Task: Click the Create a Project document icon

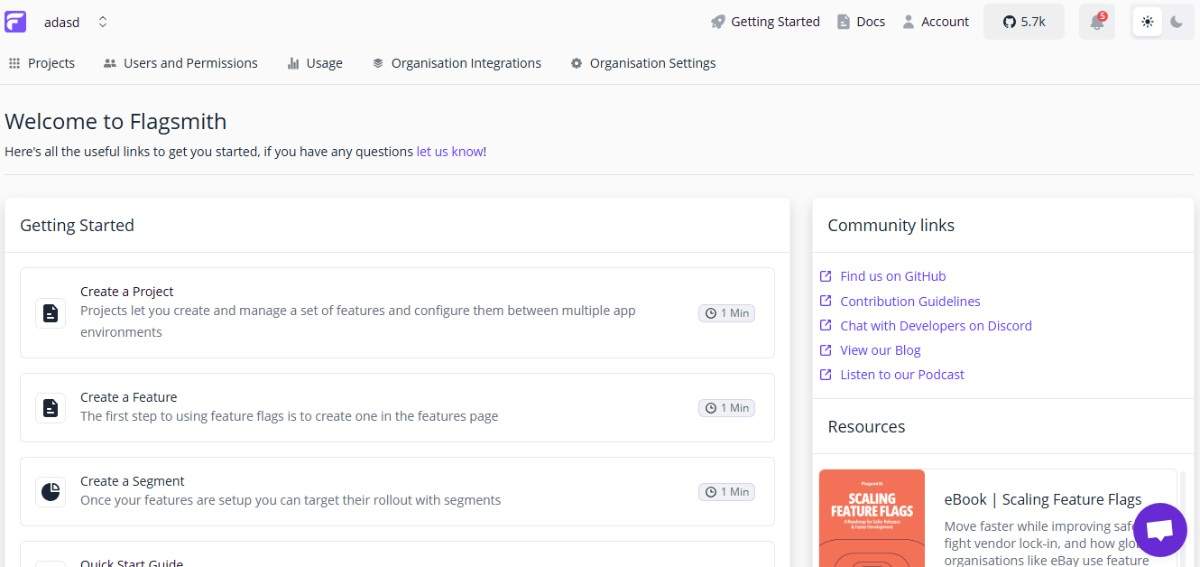Action: pyautogui.click(x=50, y=313)
